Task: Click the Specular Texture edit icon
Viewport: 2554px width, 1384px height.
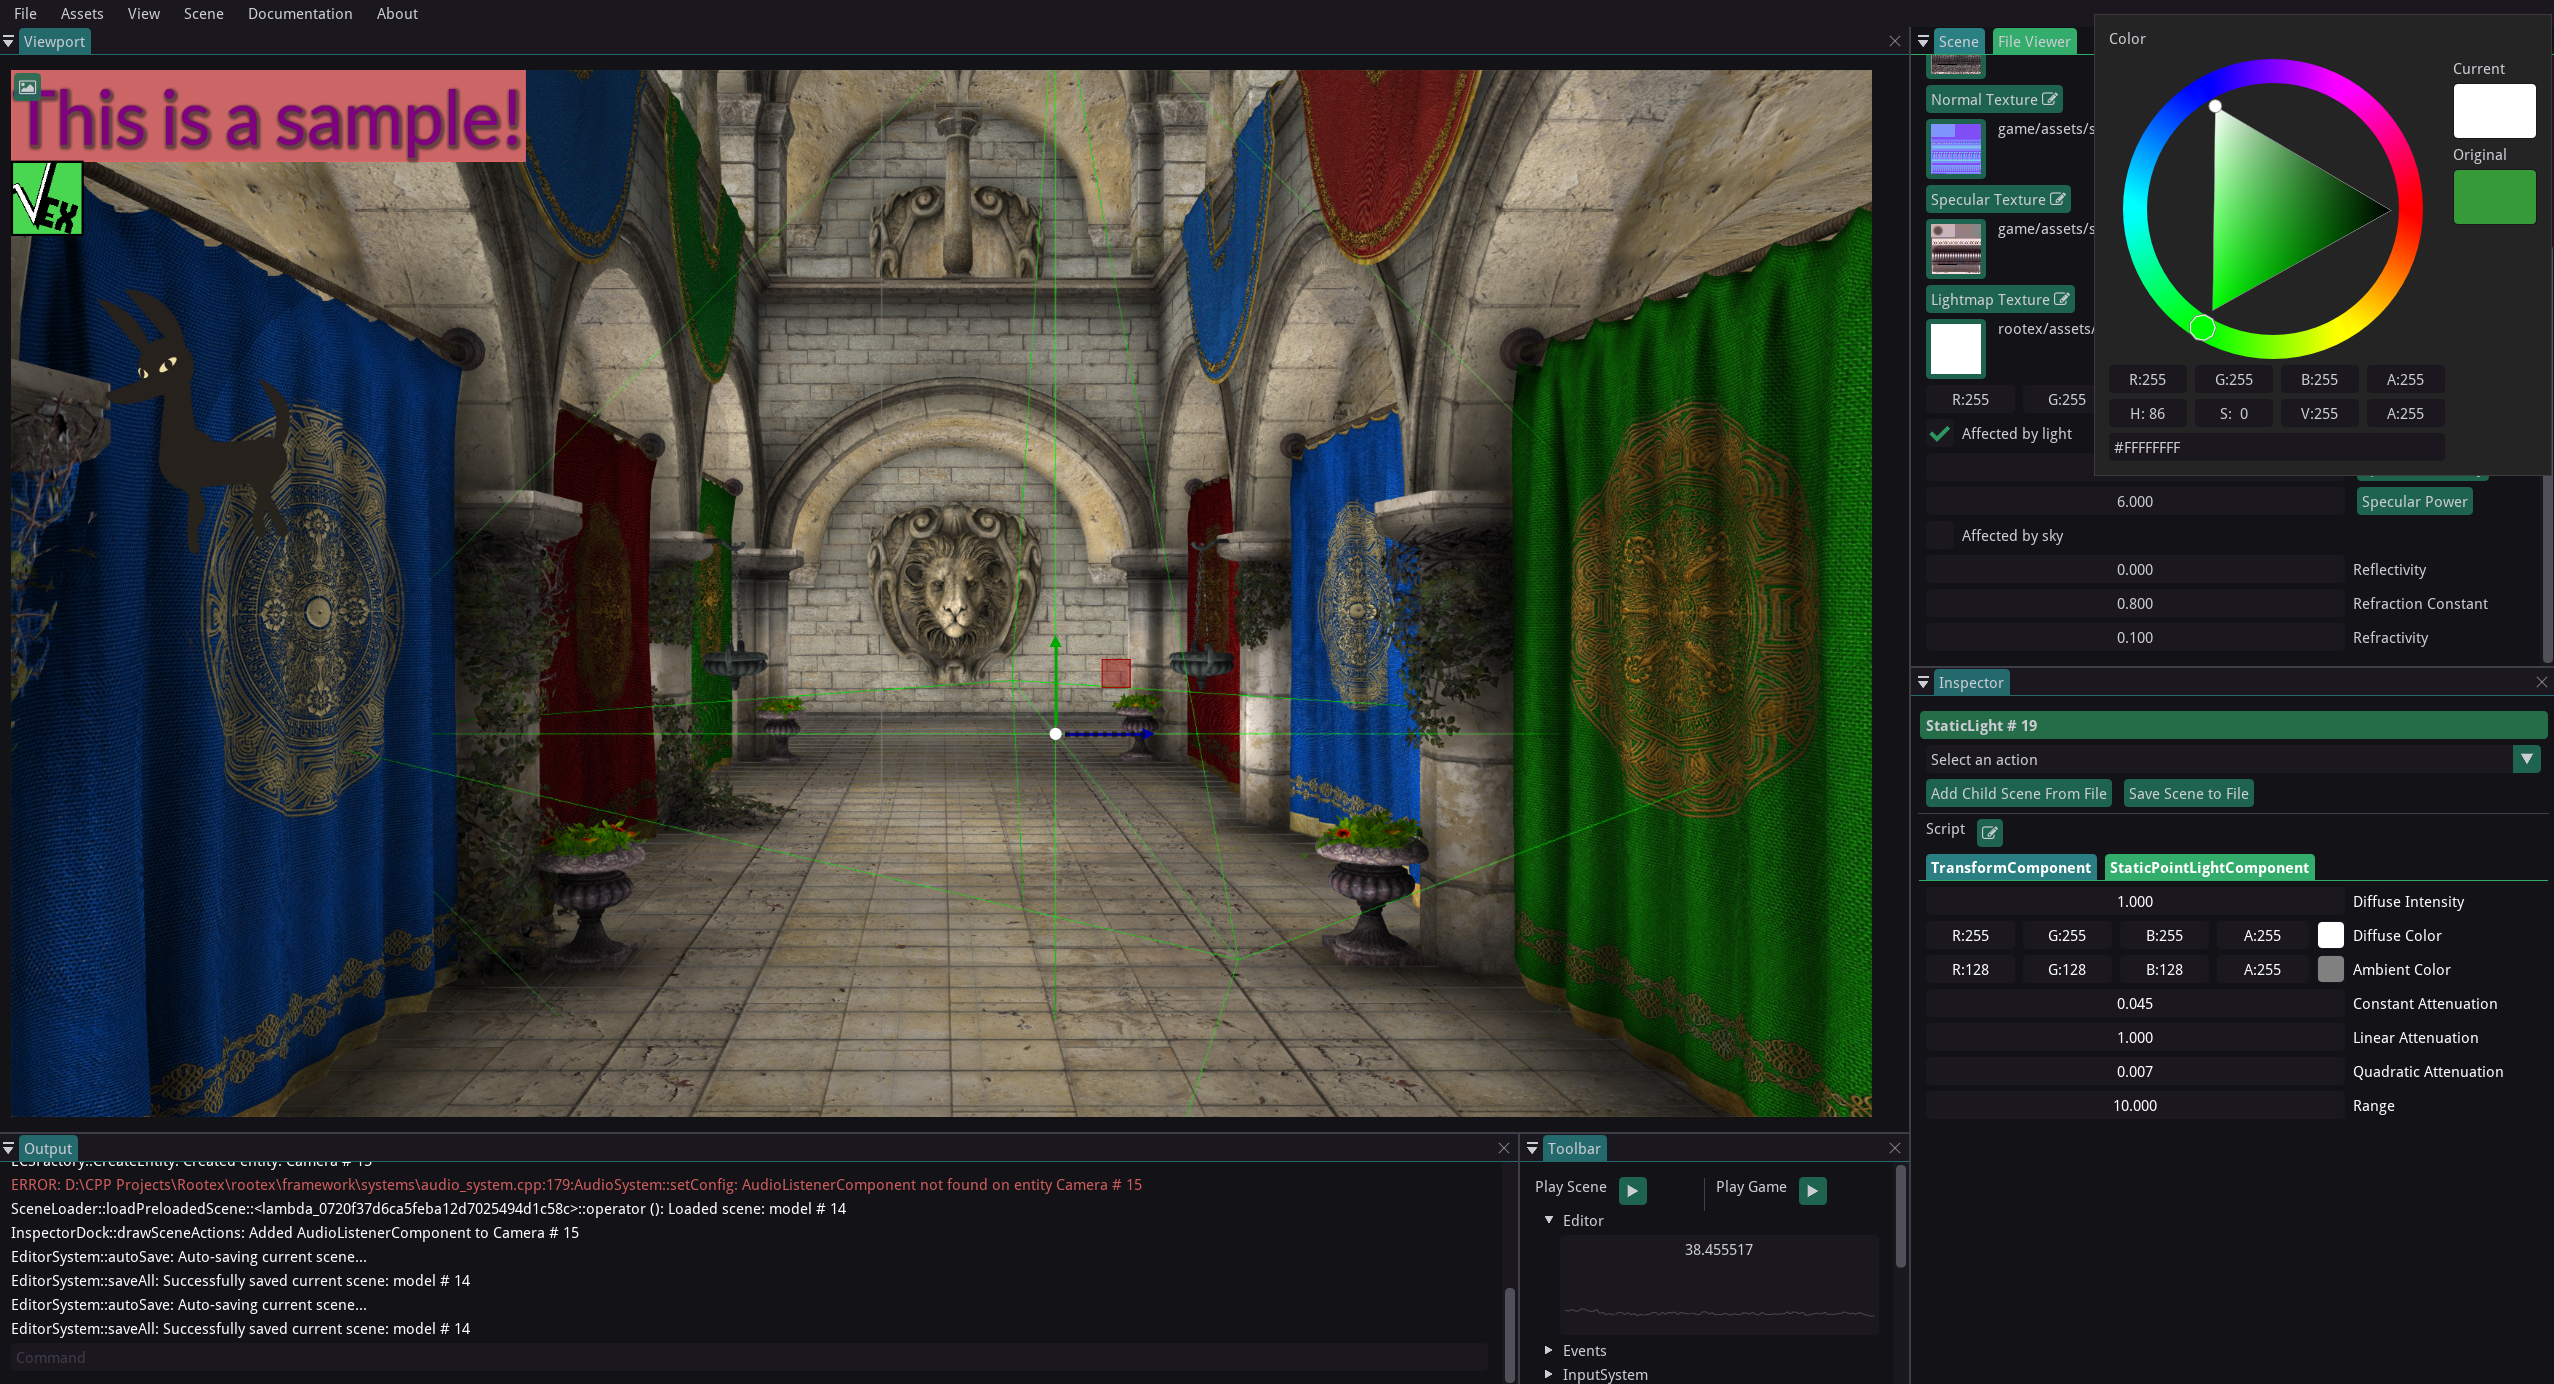Action: coord(2057,199)
